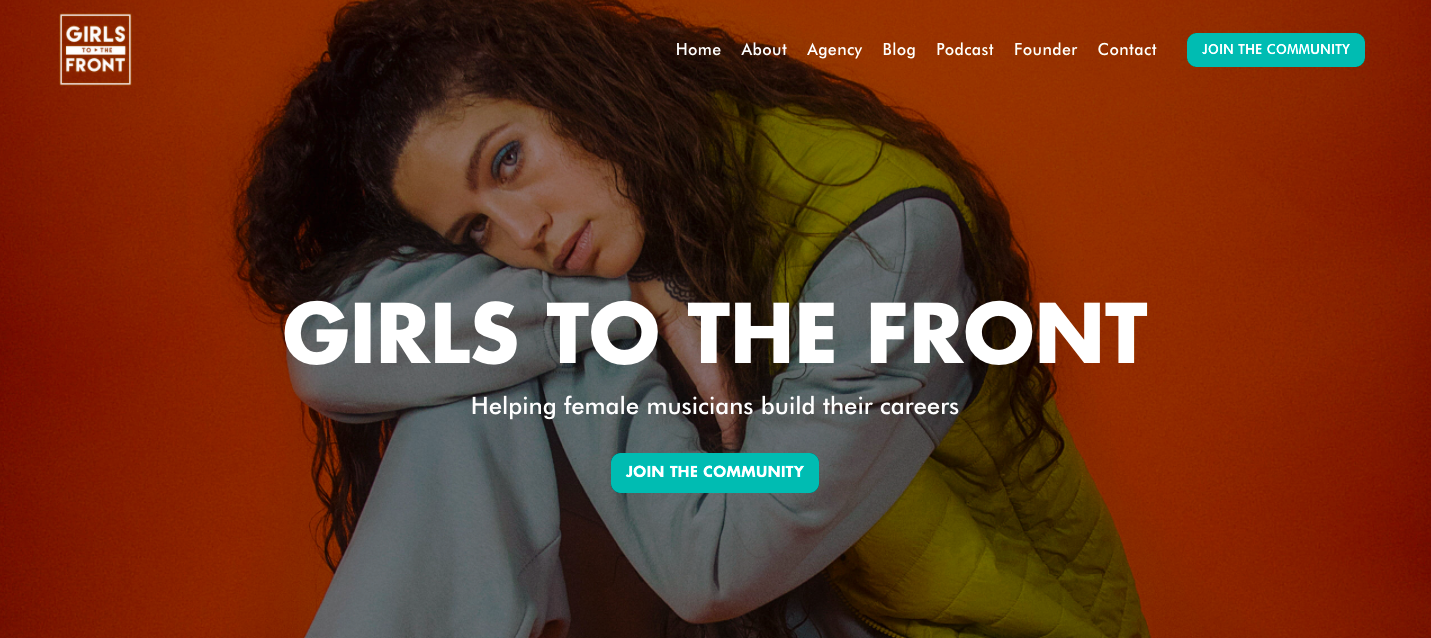Viewport: 1431px width, 638px height.
Task: Open the Blog link
Action: click(x=899, y=50)
